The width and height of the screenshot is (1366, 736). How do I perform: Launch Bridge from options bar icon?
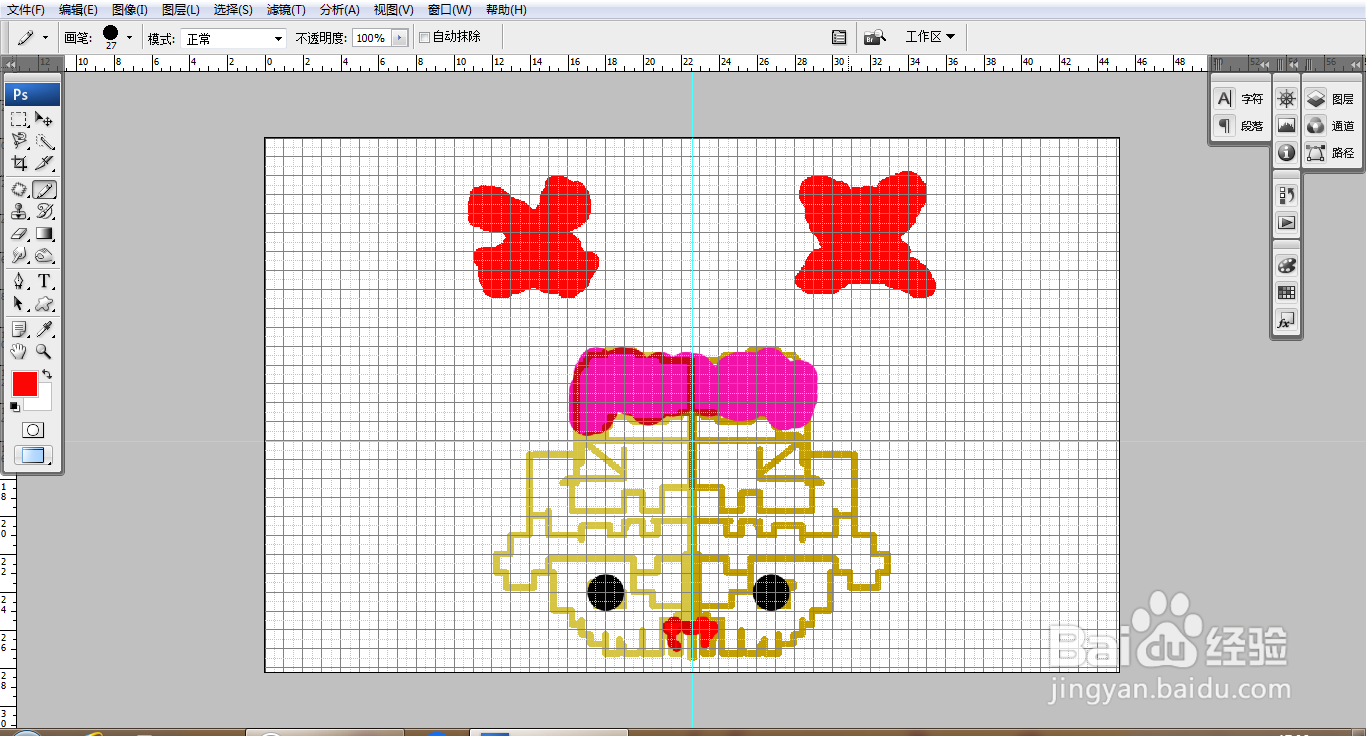(x=875, y=37)
